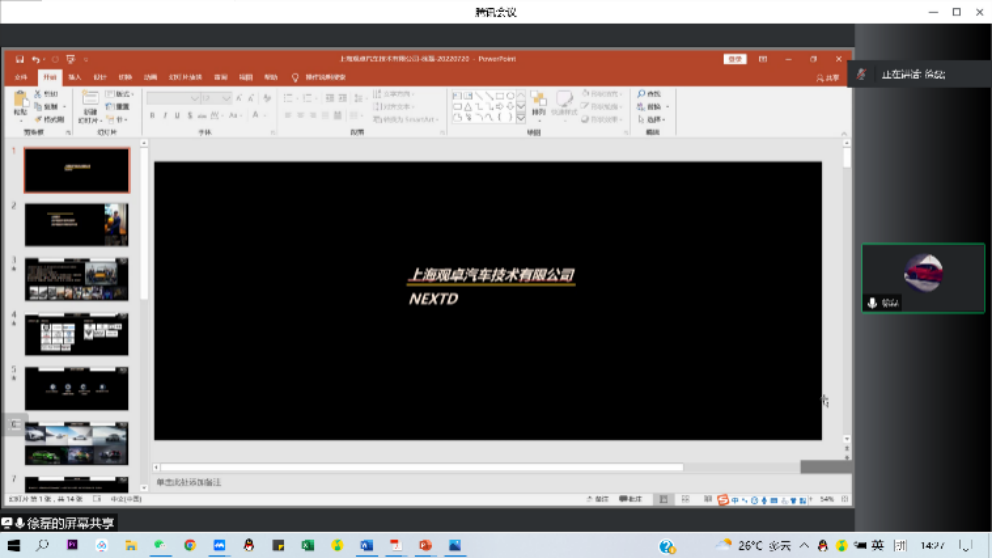
Task: Open the Animations tab
Action: point(151,78)
